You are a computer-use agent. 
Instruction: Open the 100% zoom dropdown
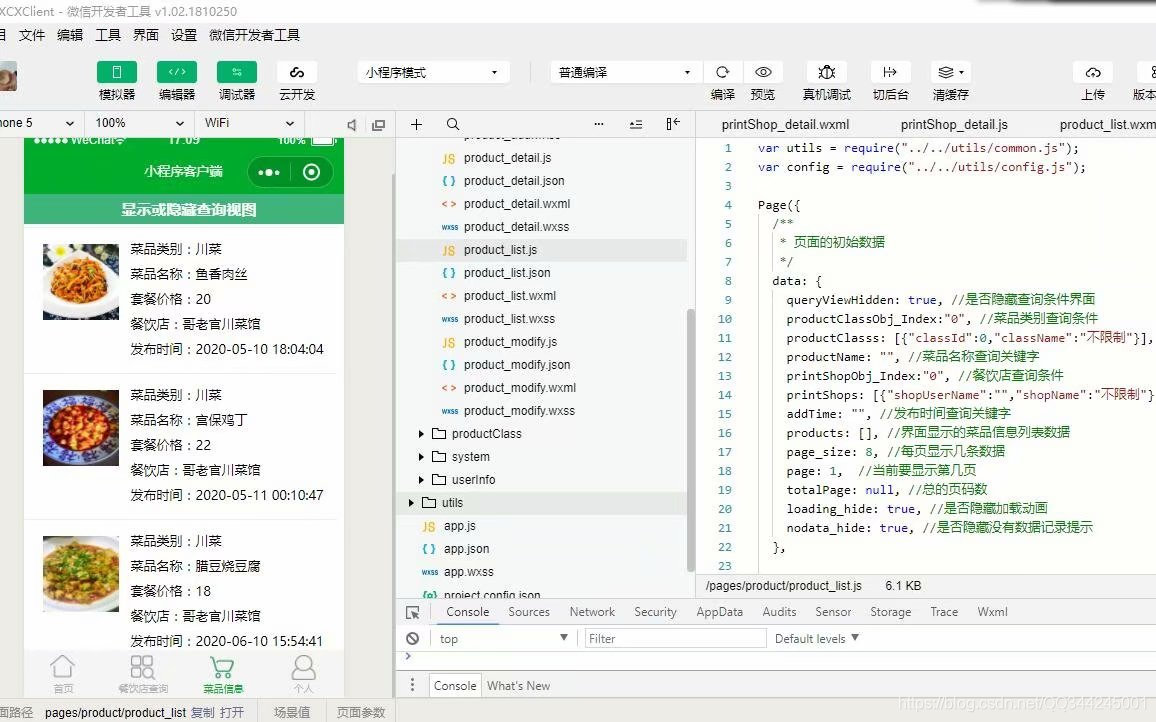pyautogui.click(x=139, y=123)
